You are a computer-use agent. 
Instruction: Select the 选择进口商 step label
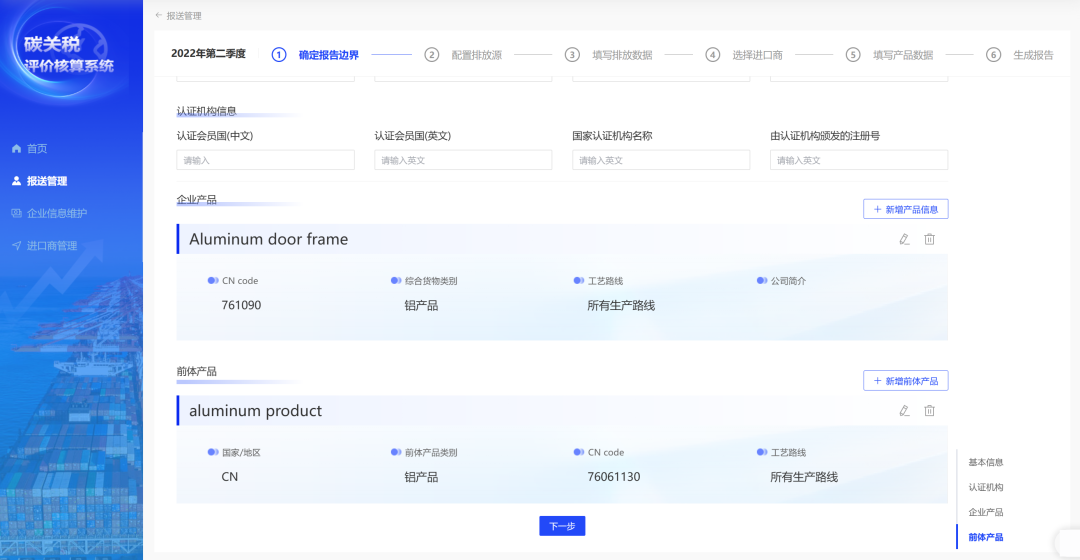coord(758,54)
